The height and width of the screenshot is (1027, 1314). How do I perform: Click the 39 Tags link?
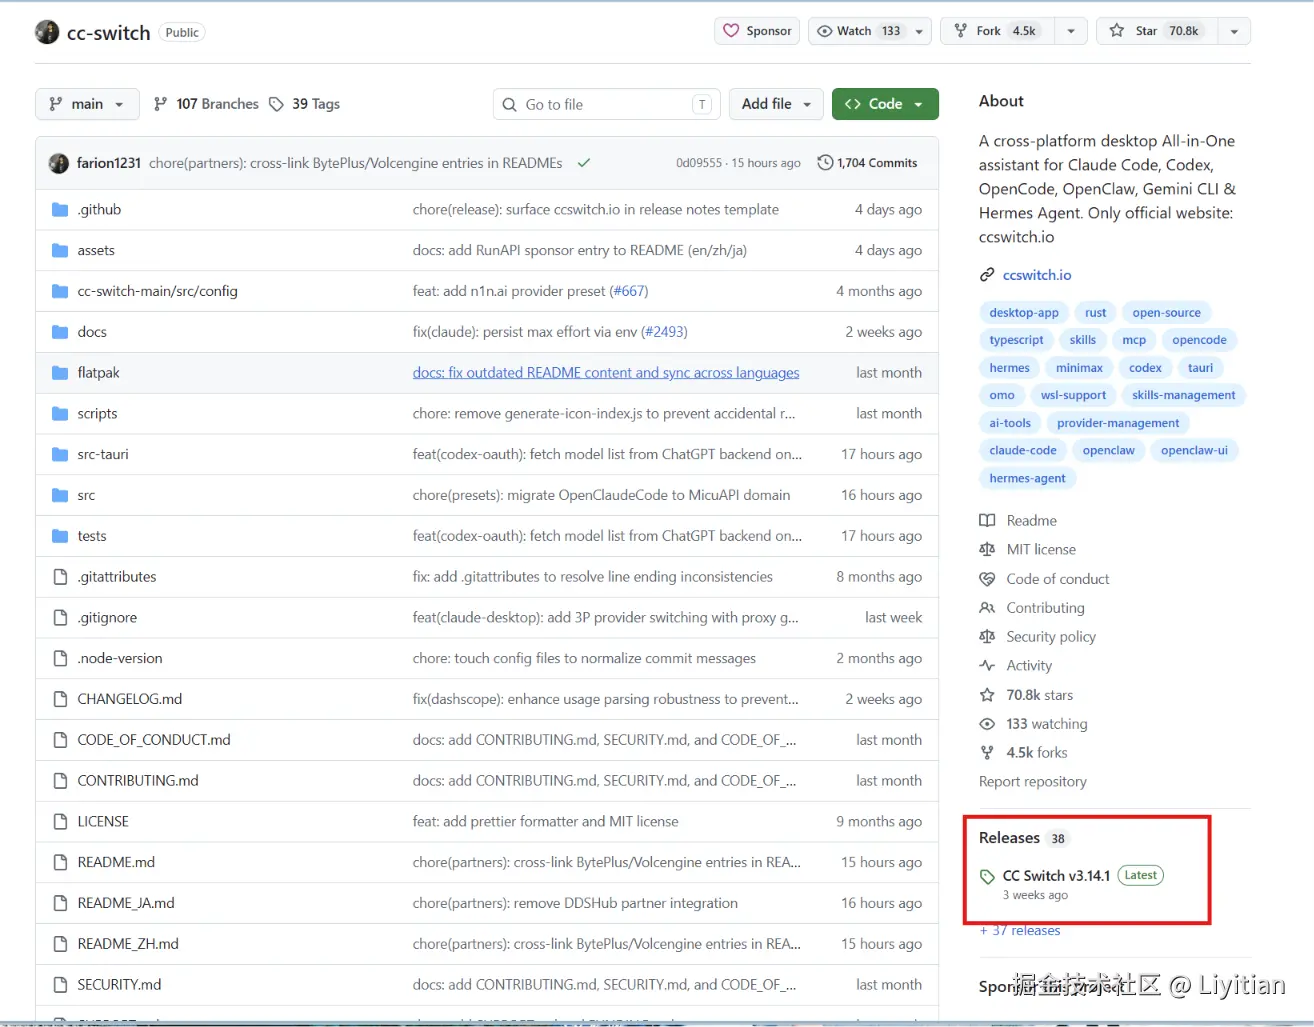pyautogui.click(x=305, y=104)
